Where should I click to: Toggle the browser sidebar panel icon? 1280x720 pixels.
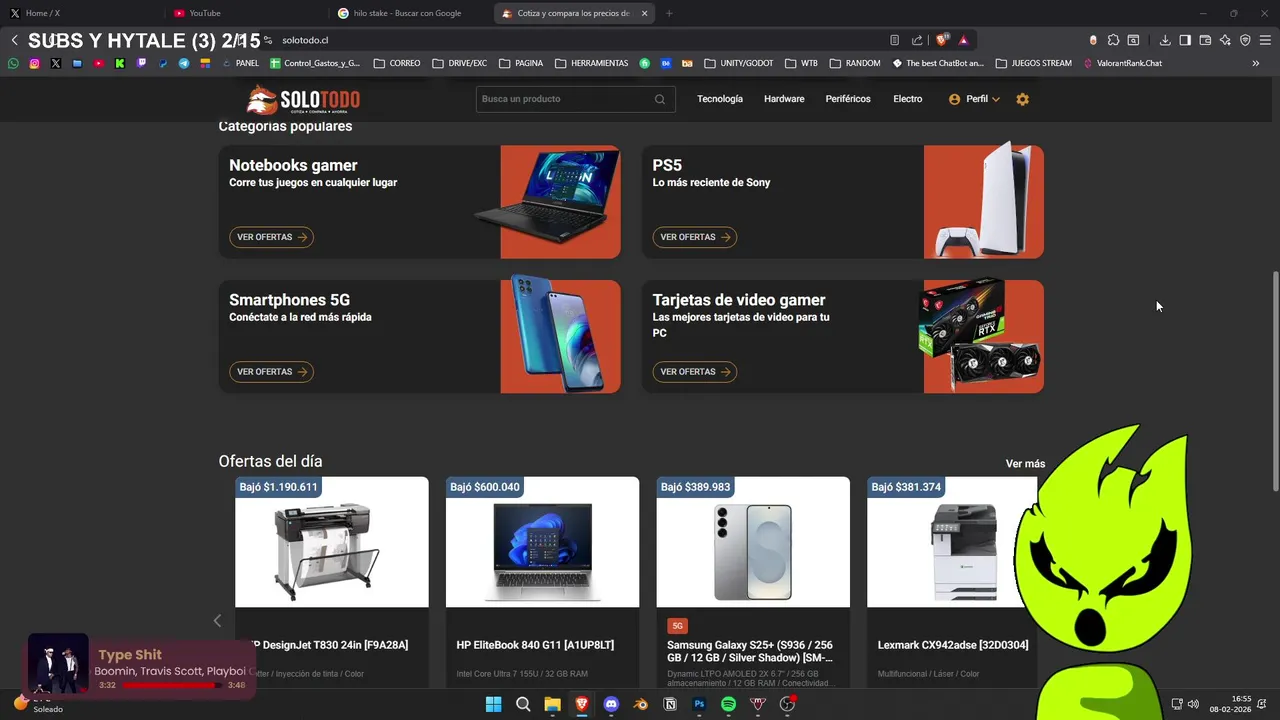[x=1185, y=40]
